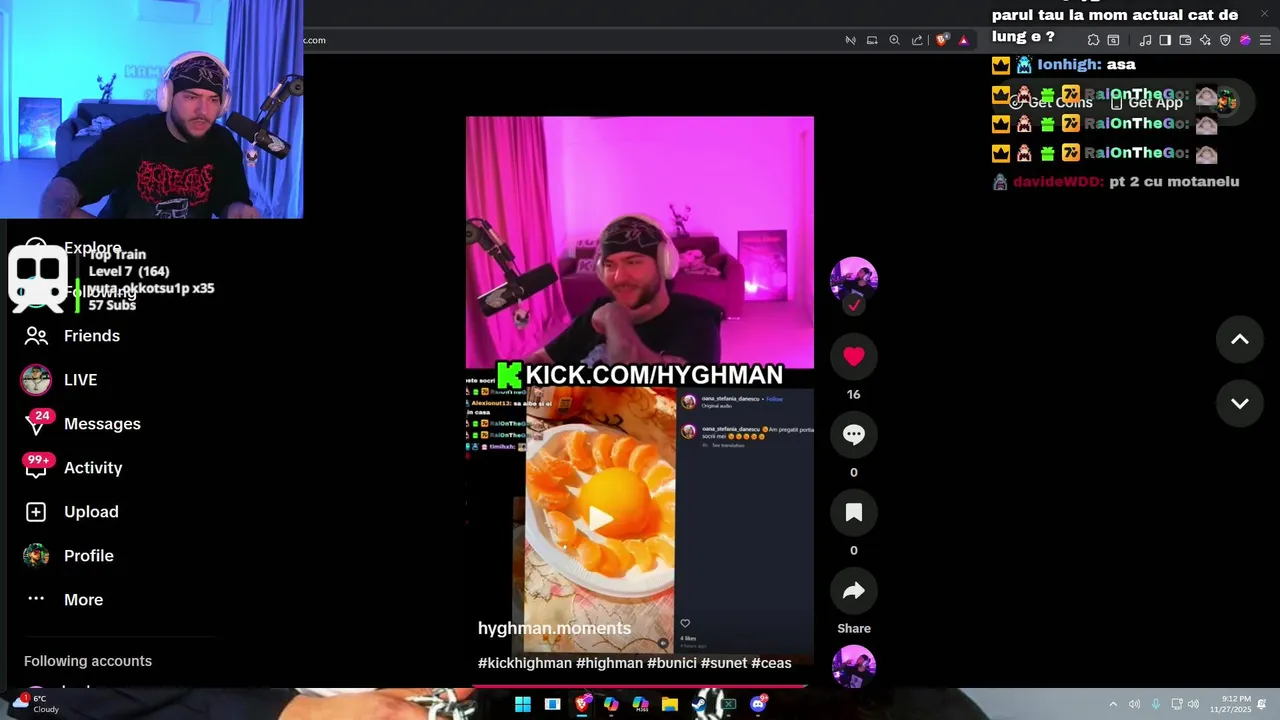The width and height of the screenshot is (1280, 720).
Task: Click the Friends people icon
Action: coord(36,336)
